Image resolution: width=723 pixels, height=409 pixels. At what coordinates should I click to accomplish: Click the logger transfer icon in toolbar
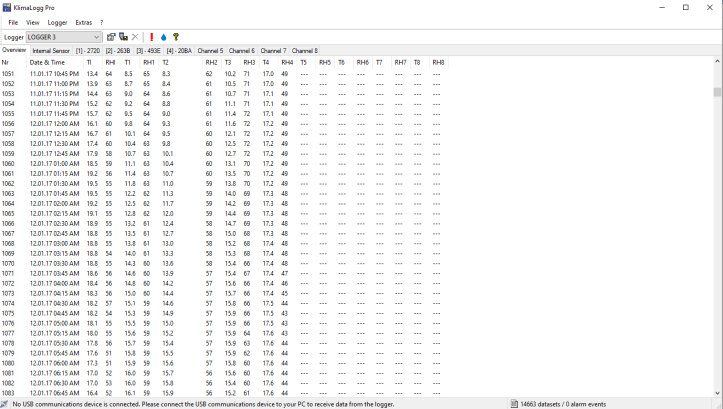(123, 37)
